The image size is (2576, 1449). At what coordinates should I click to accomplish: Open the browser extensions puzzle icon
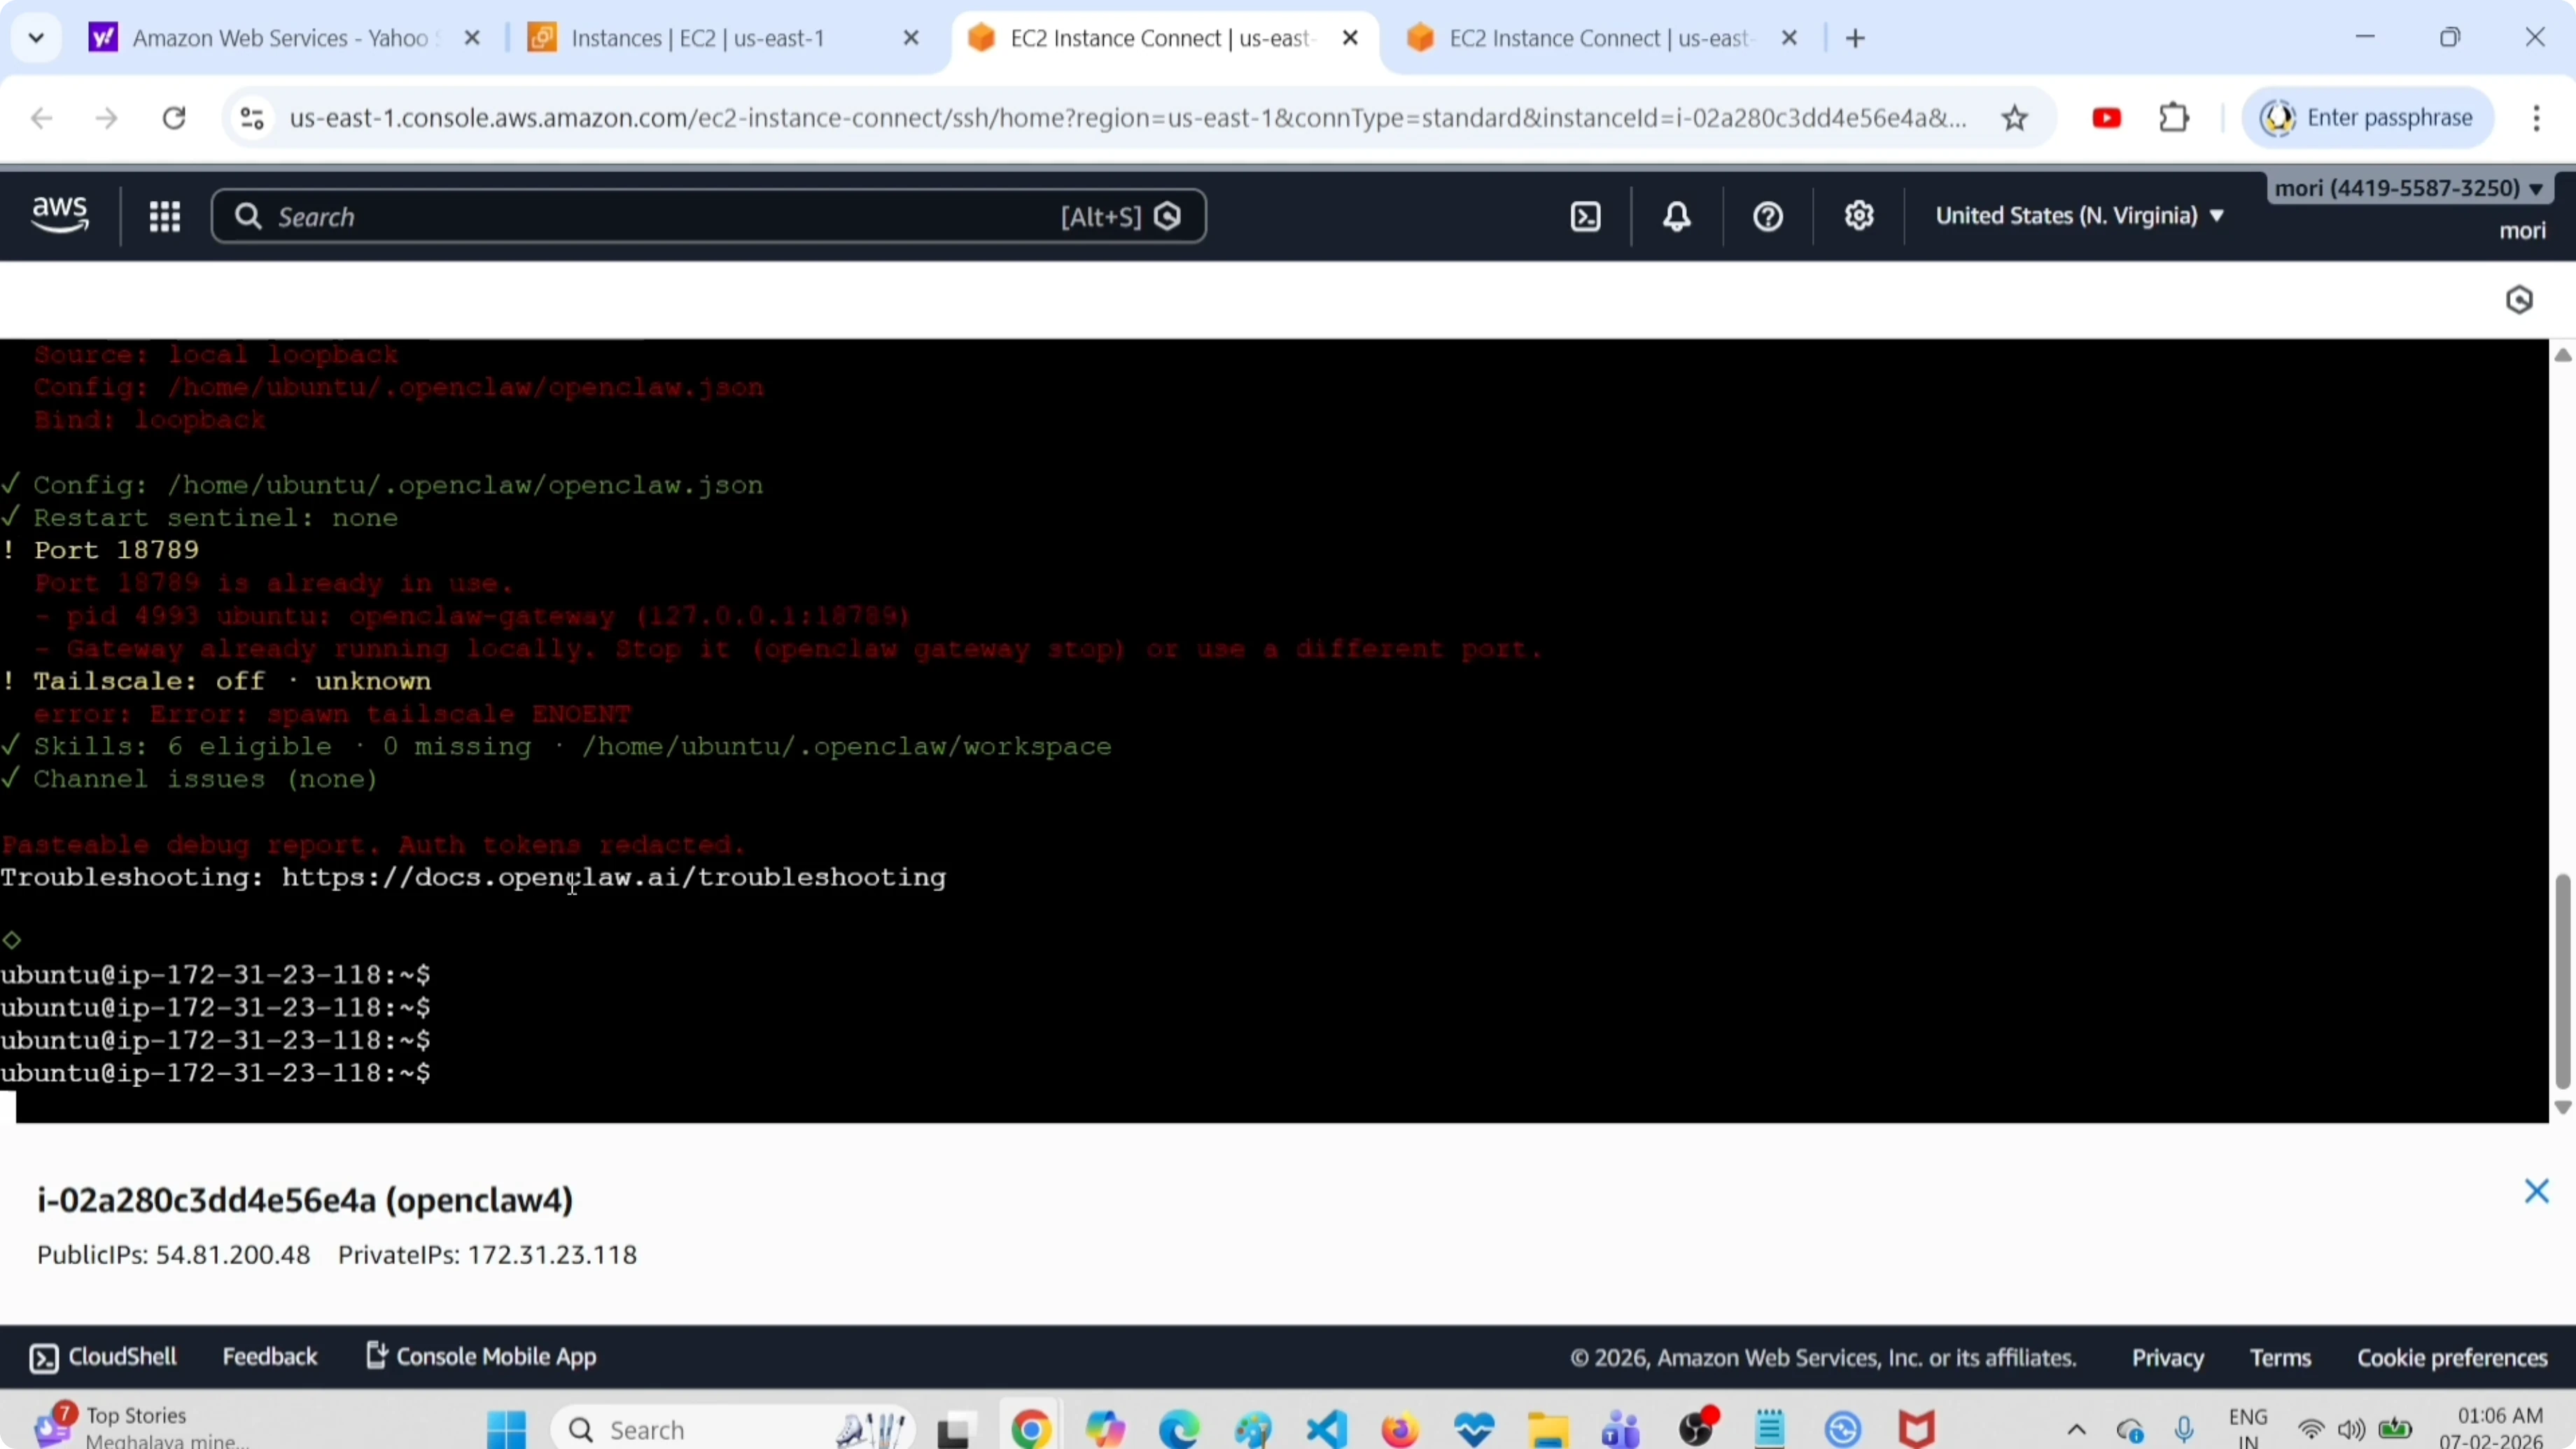tap(2174, 117)
